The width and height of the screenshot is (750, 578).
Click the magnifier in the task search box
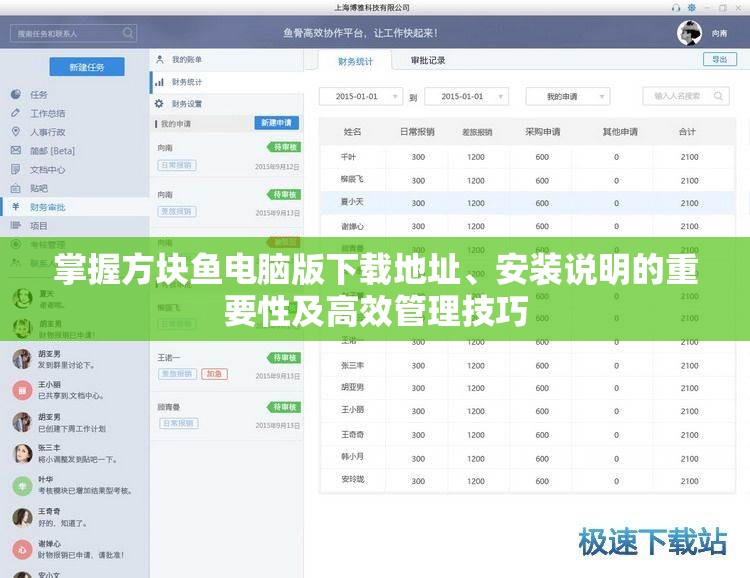pos(128,33)
